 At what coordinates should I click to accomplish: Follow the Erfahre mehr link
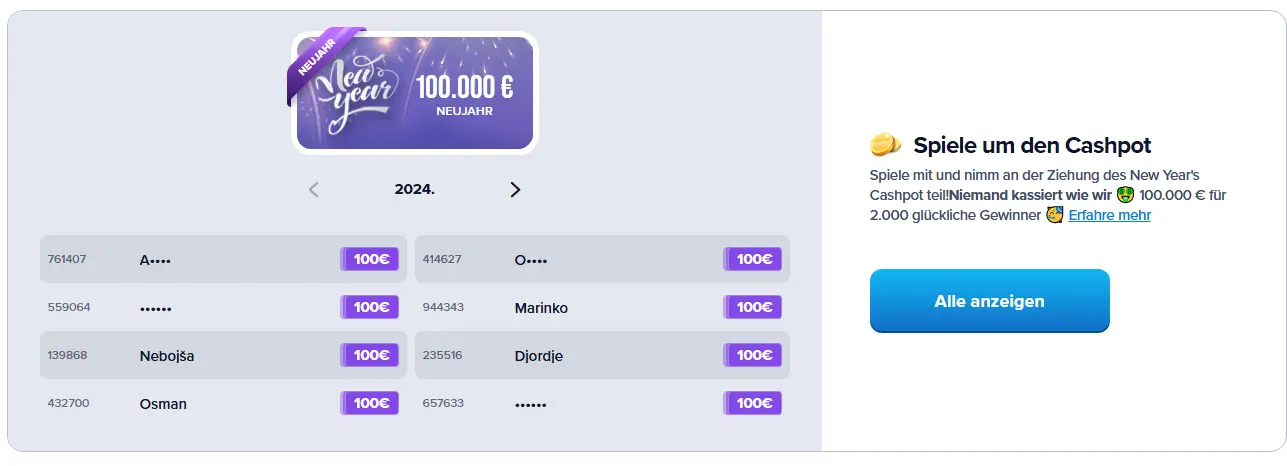coord(1109,215)
